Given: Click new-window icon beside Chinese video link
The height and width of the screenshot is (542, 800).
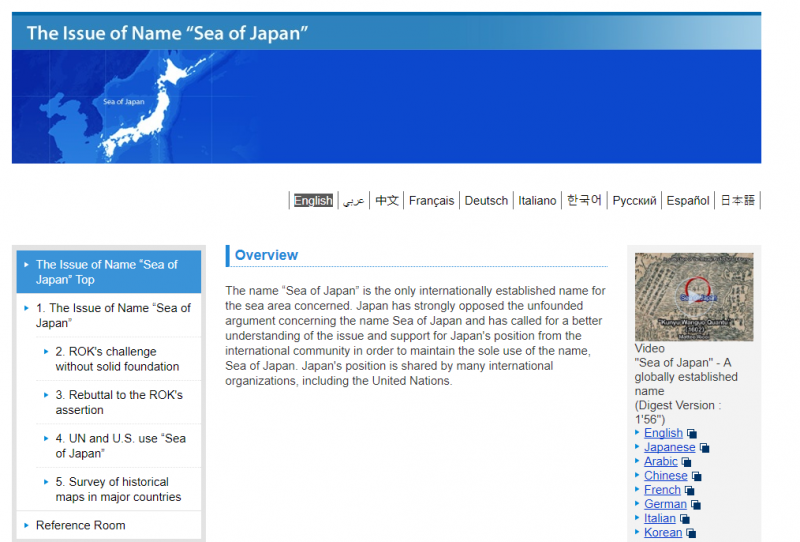Looking at the screenshot, I should click(x=696, y=477).
